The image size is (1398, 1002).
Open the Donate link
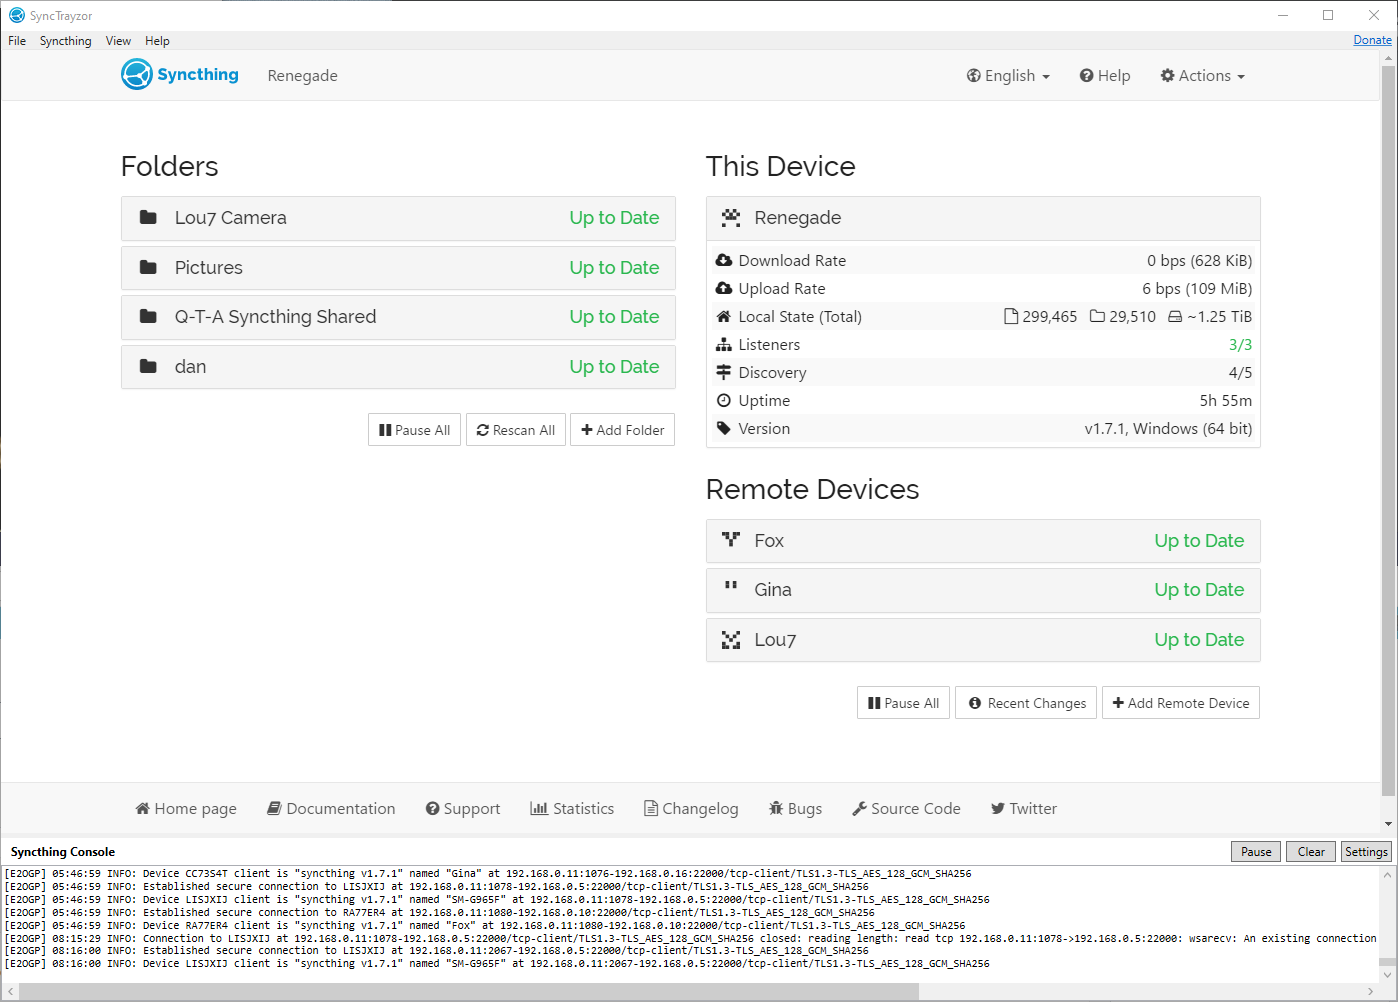[x=1372, y=40]
